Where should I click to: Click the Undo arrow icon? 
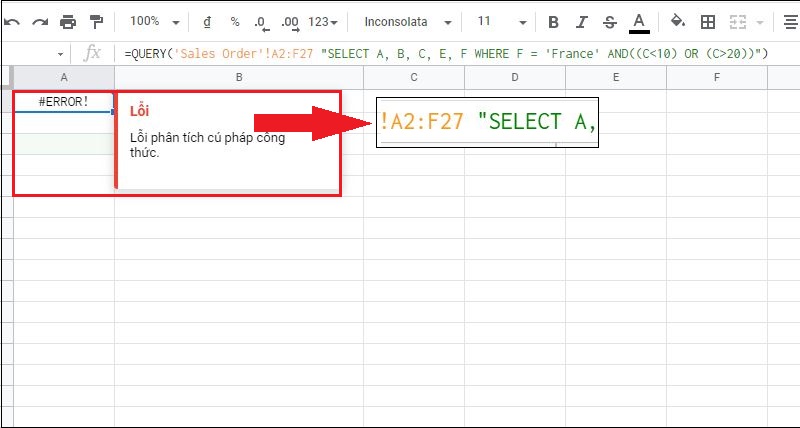tap(12, 22)
